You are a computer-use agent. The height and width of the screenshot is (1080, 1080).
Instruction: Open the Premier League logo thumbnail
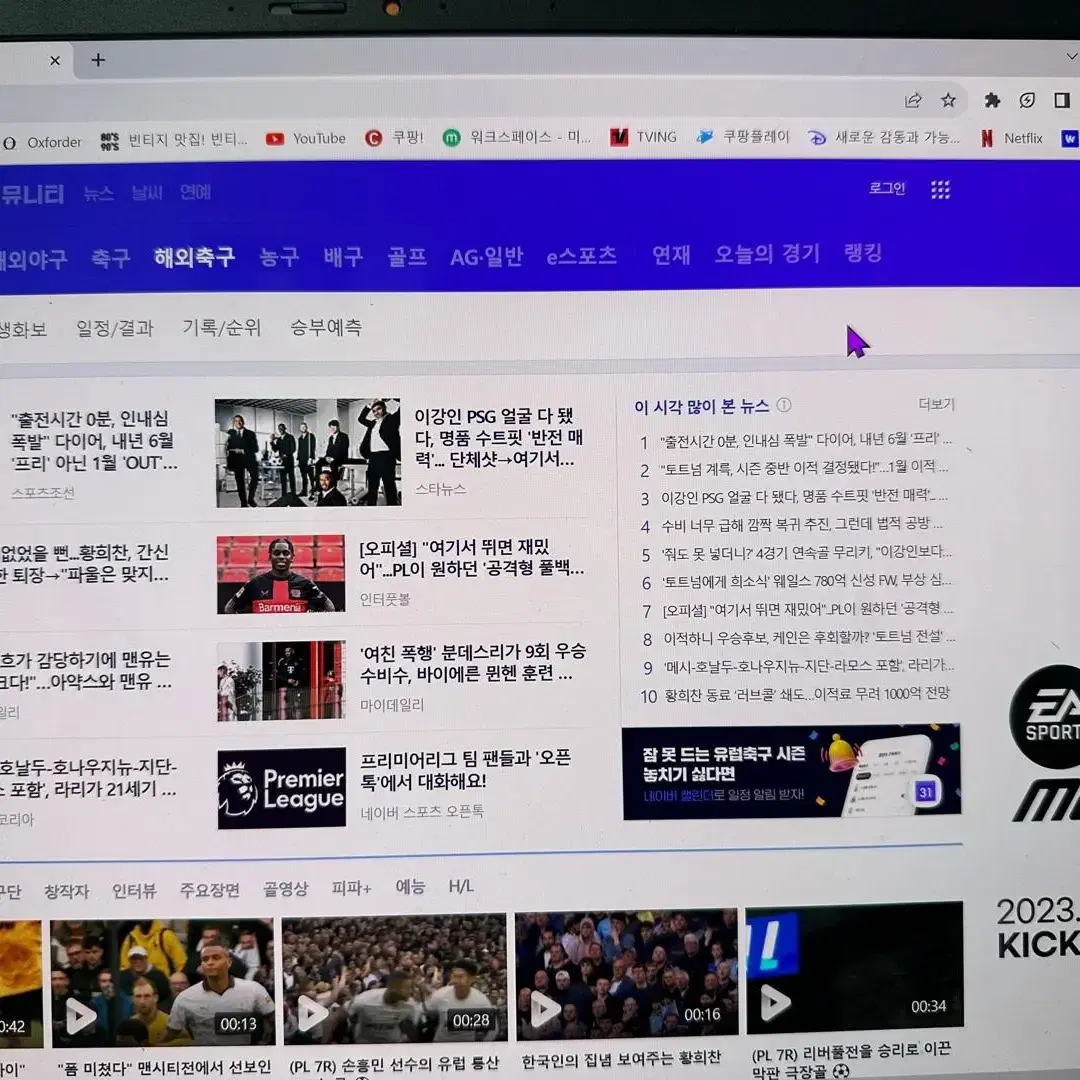coord(282,788)
